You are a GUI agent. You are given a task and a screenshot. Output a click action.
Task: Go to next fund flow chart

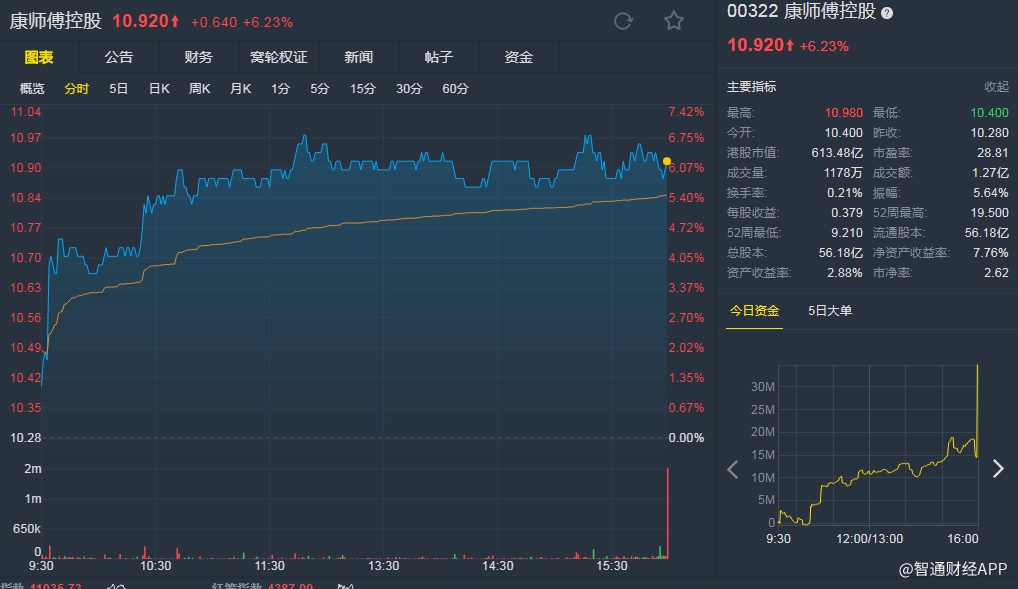(997, 469)
